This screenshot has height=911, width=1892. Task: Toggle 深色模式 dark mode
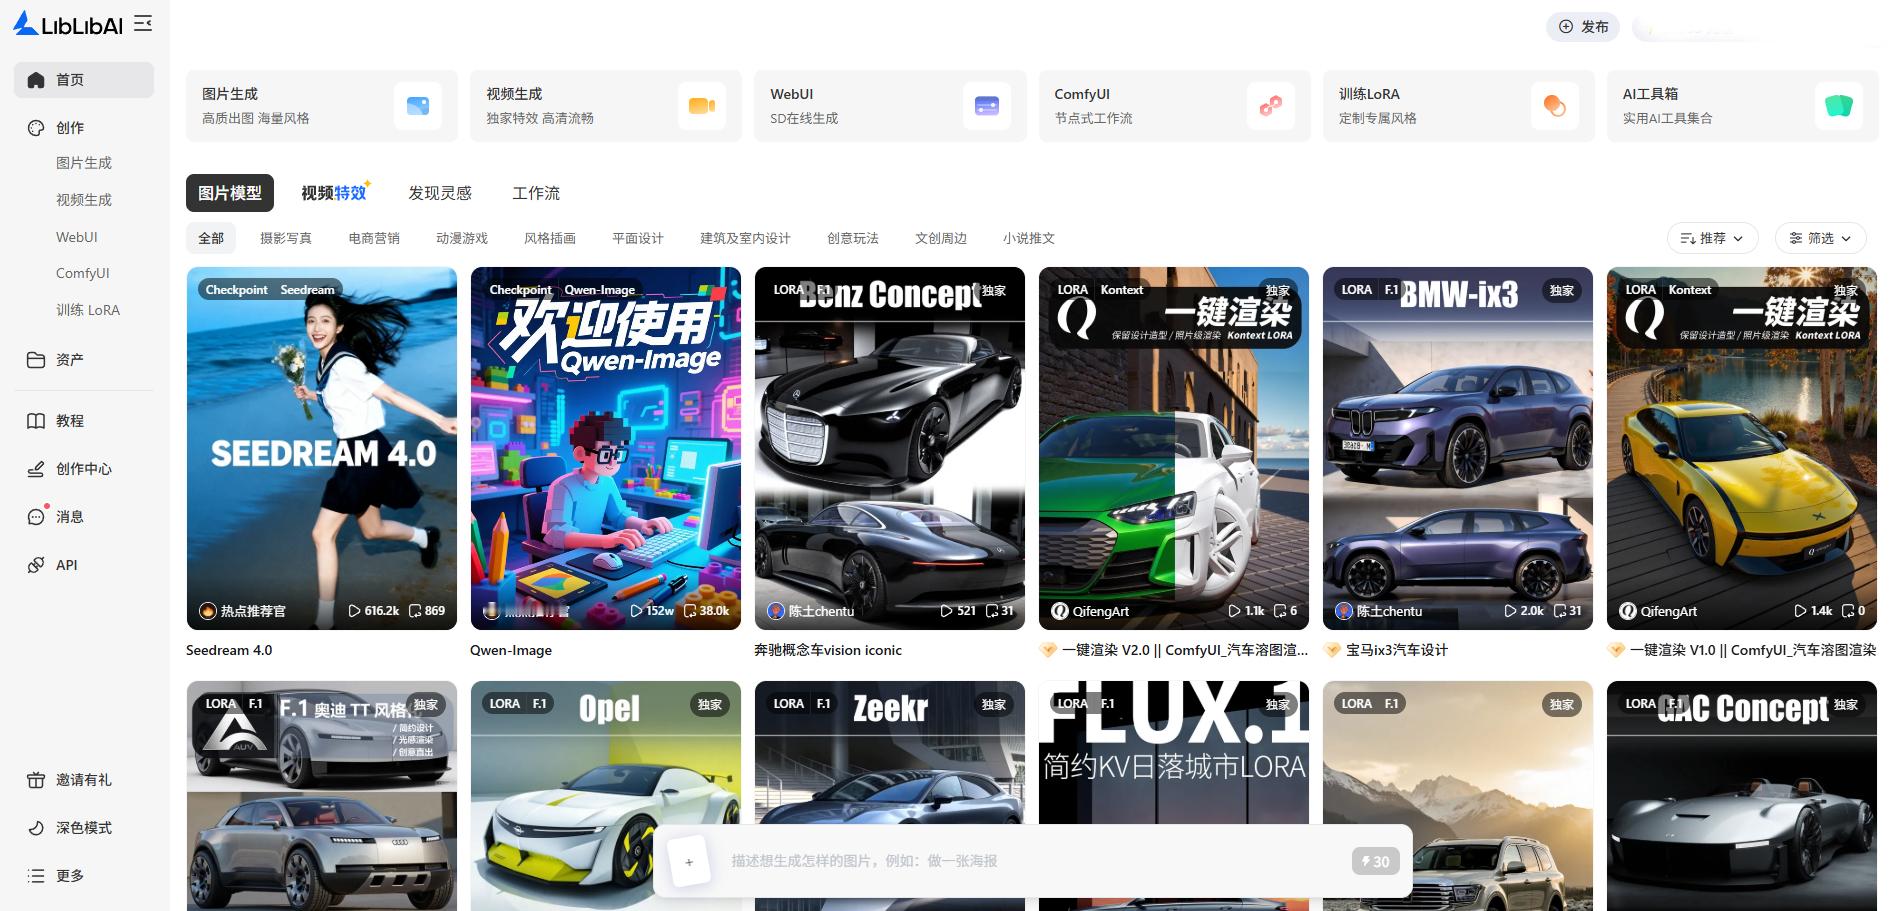click(x=70, y=828)
